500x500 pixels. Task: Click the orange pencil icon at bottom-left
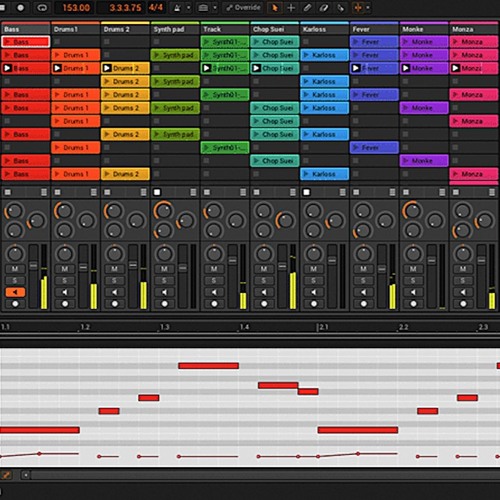pyautogui.click(x=6, y=475)
